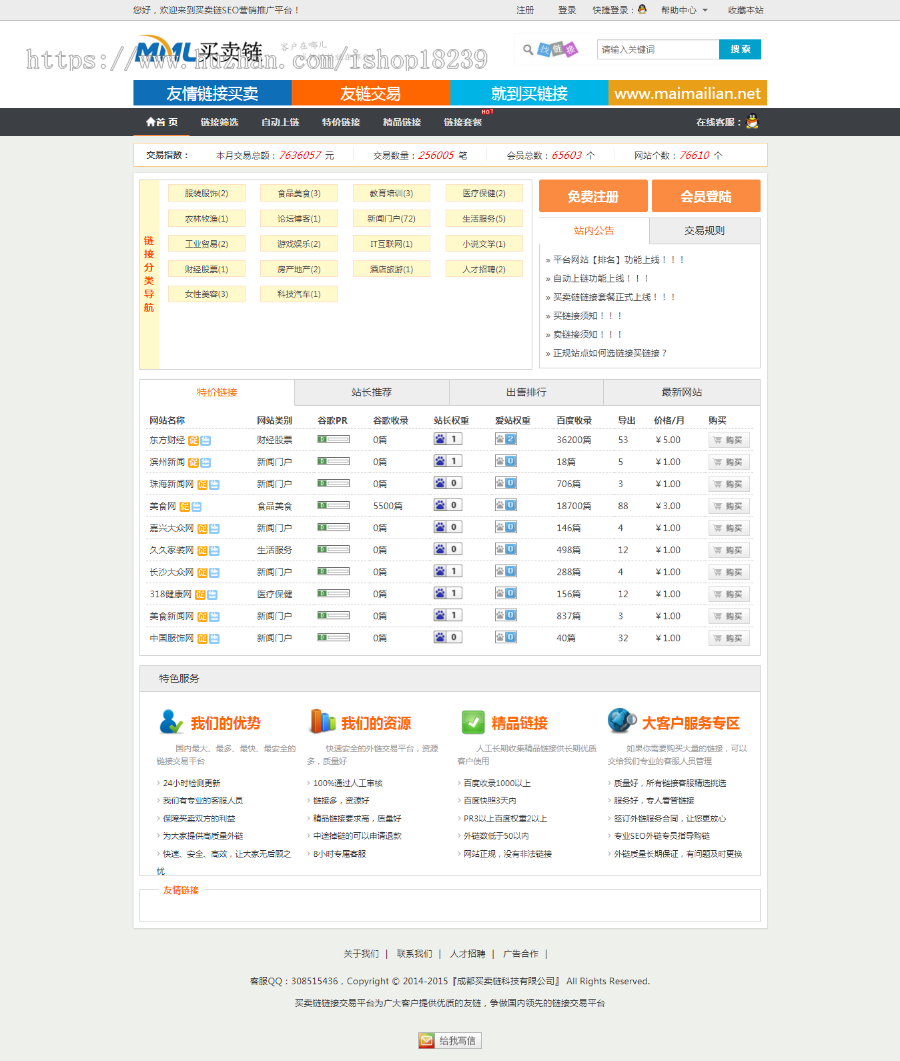Open 精品链接 in navigation bar
Image resolution: width=900 pixels, height=1061 pixels.
[402, 122]
